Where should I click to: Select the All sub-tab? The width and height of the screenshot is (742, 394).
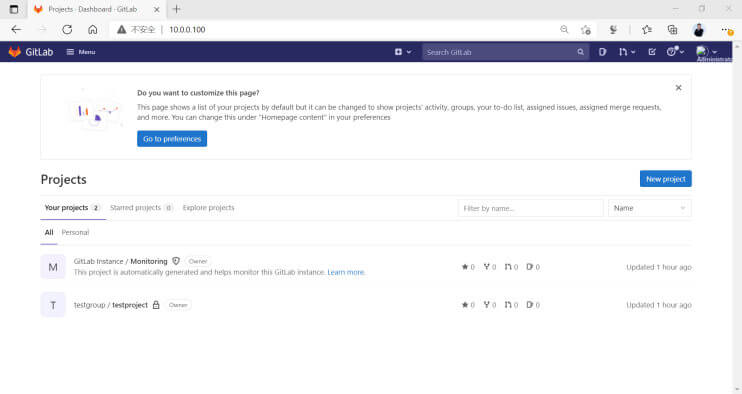tap(49, 232)
